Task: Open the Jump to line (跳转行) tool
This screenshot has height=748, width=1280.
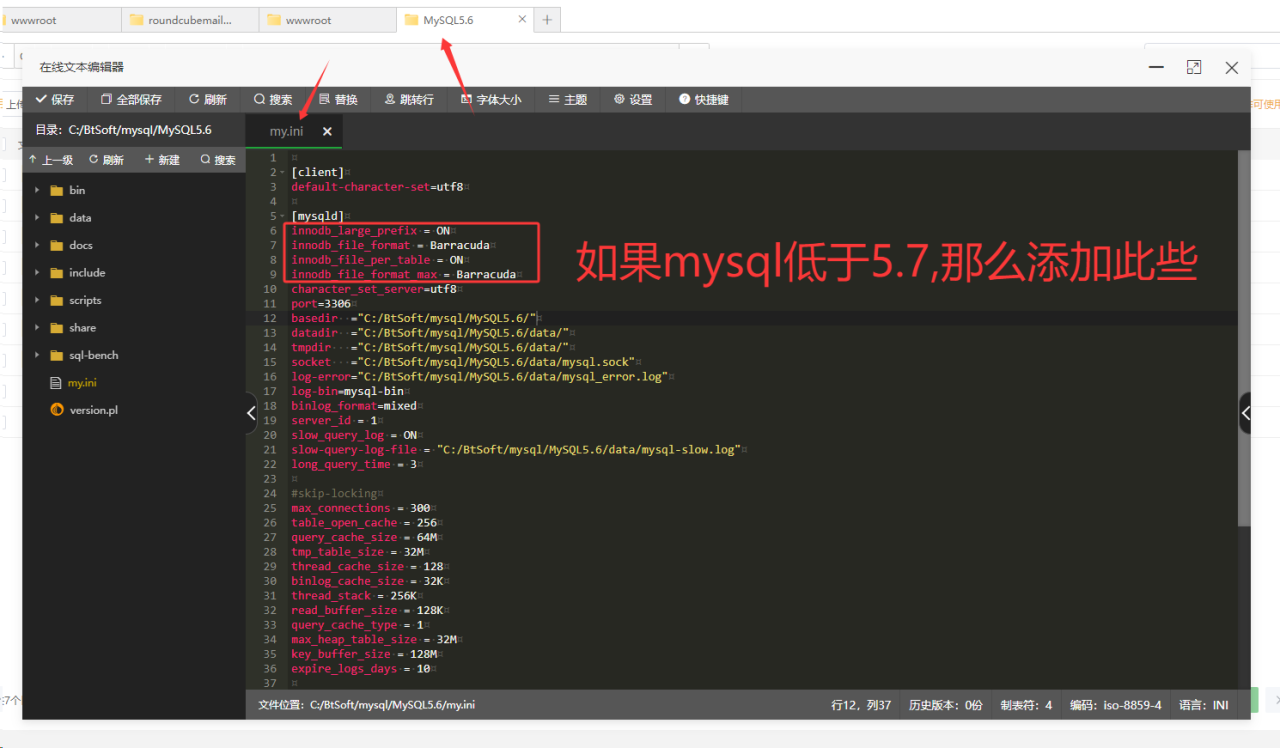Action: (x=409, y=100)
